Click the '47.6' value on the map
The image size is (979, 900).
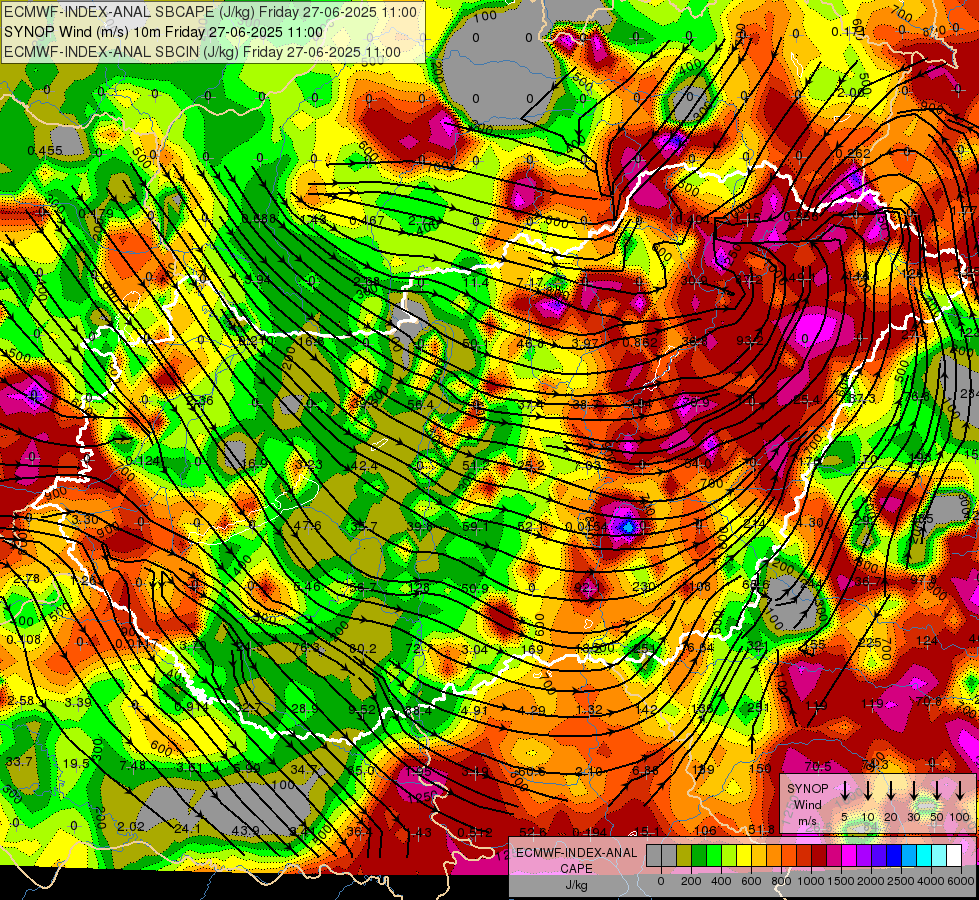coord(307,526)
